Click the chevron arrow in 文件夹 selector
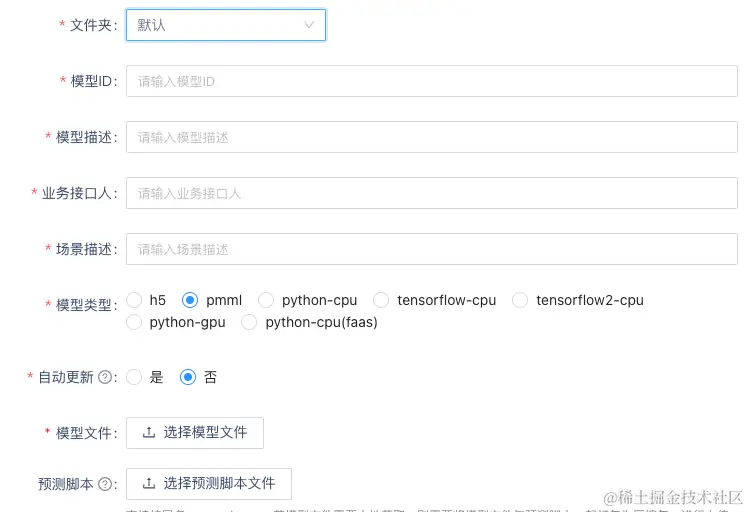This screenshot has width=749, height=512. [x=309, y=24]
